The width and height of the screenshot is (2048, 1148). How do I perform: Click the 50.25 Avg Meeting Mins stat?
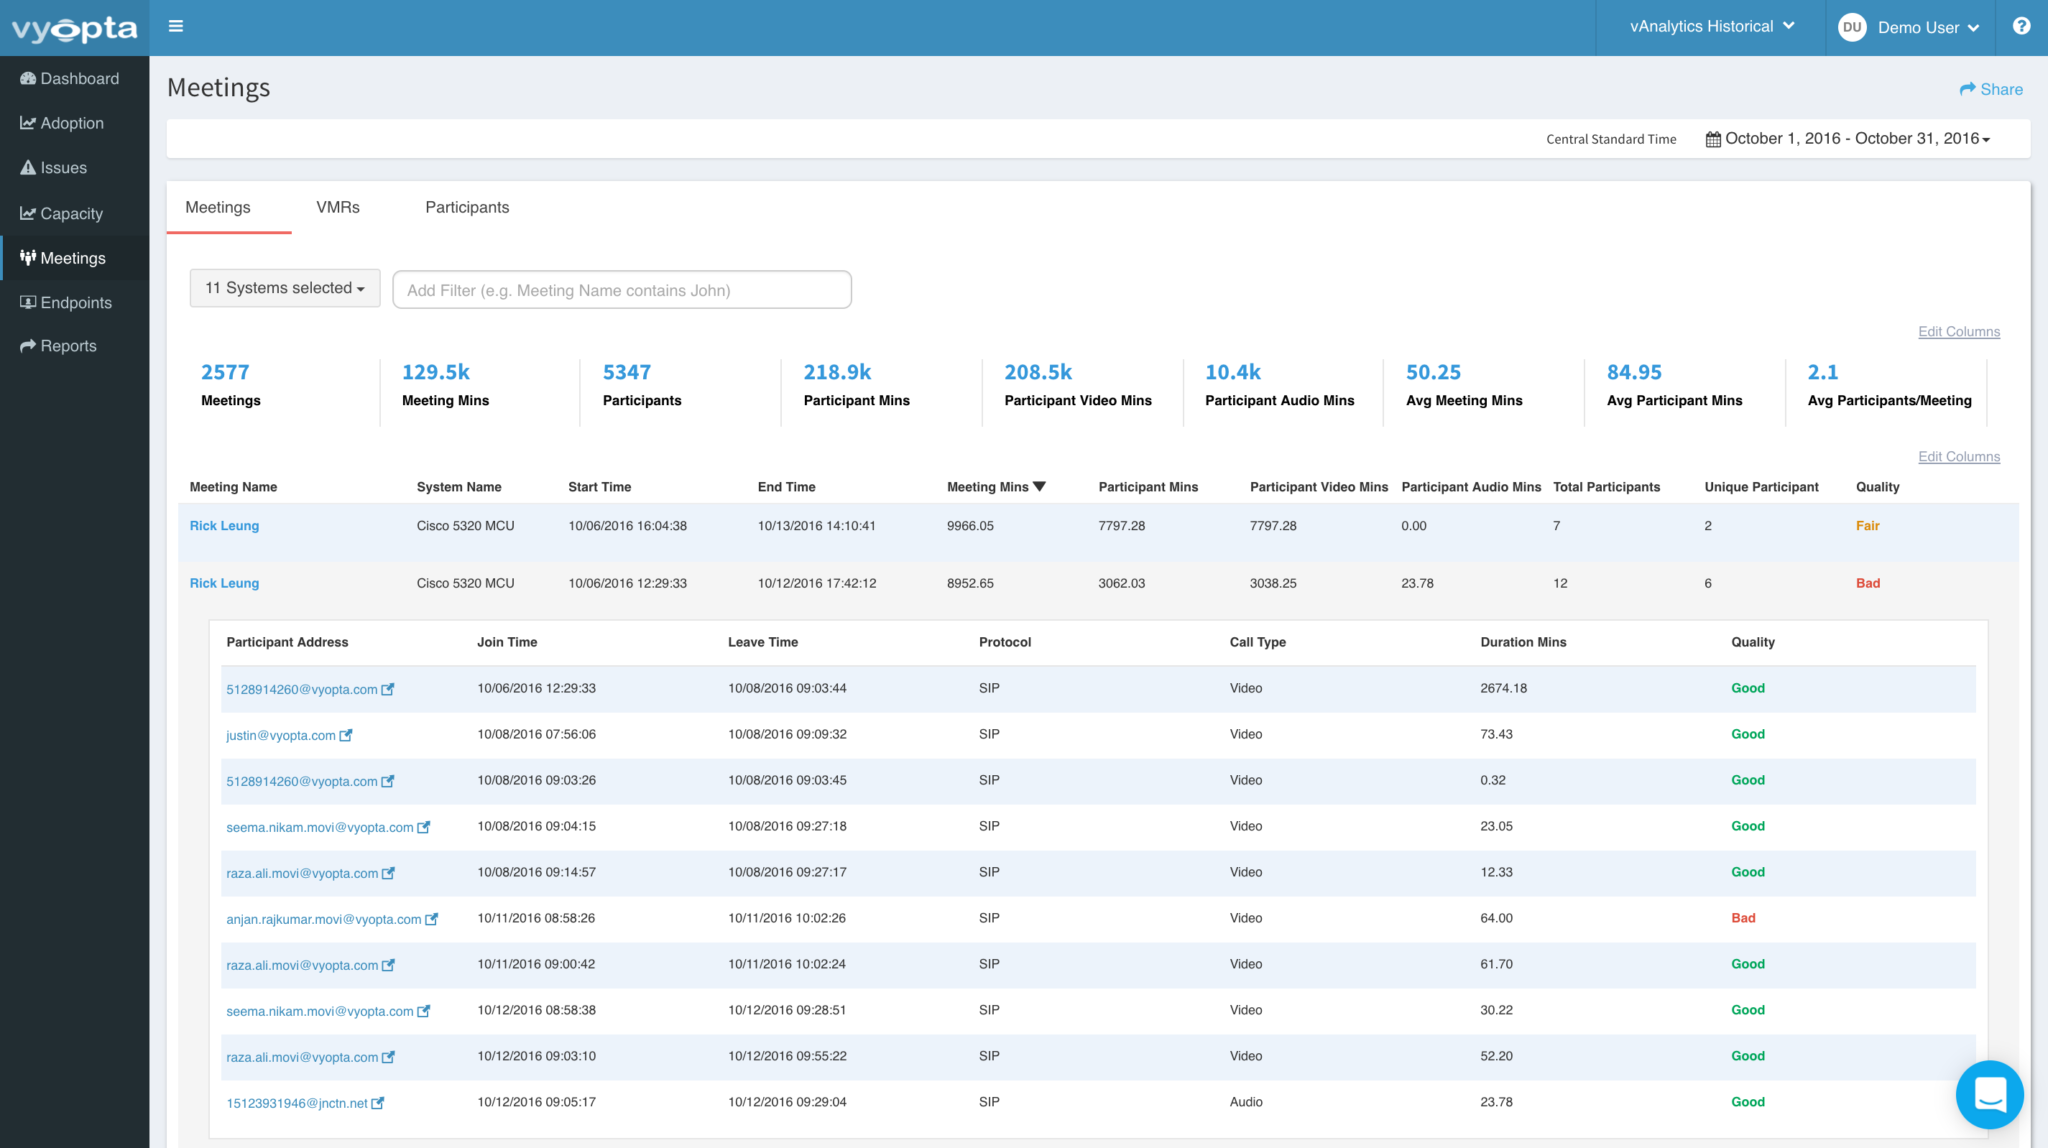[1464, 385]
